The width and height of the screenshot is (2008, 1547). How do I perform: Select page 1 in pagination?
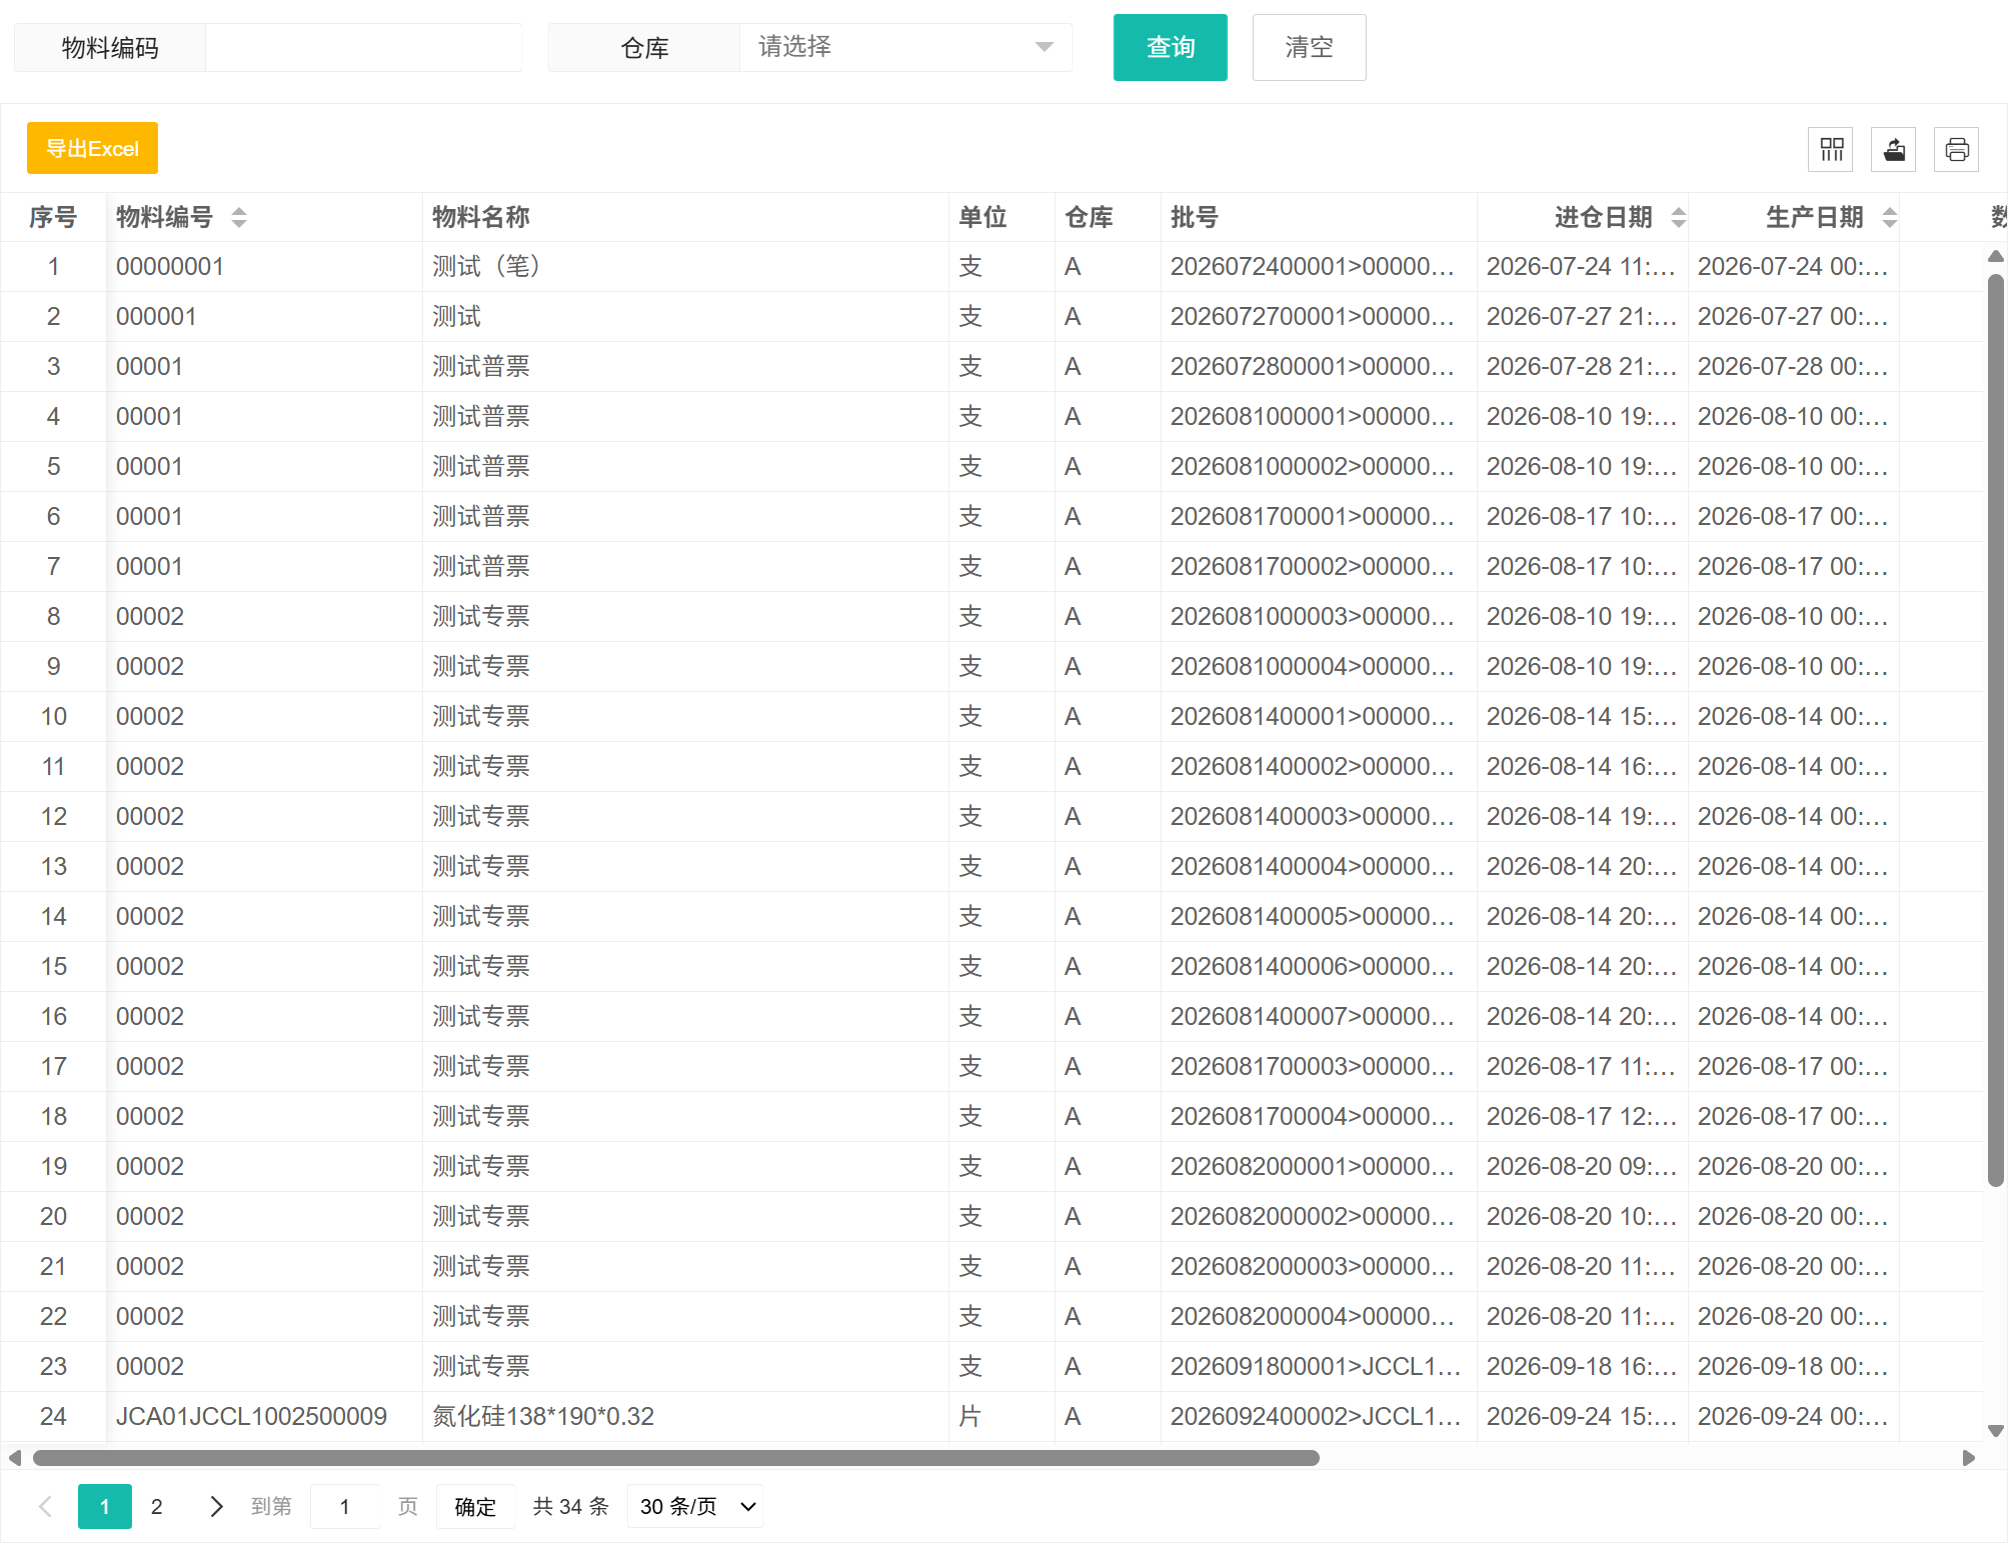[x=105, y=1507]
